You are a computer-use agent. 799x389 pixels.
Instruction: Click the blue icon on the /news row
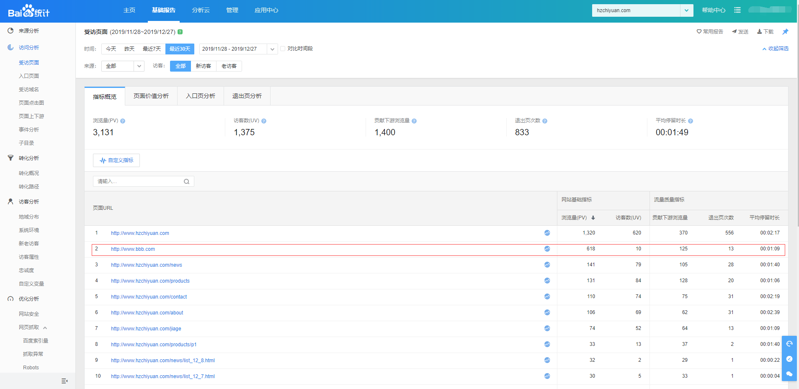547,265
